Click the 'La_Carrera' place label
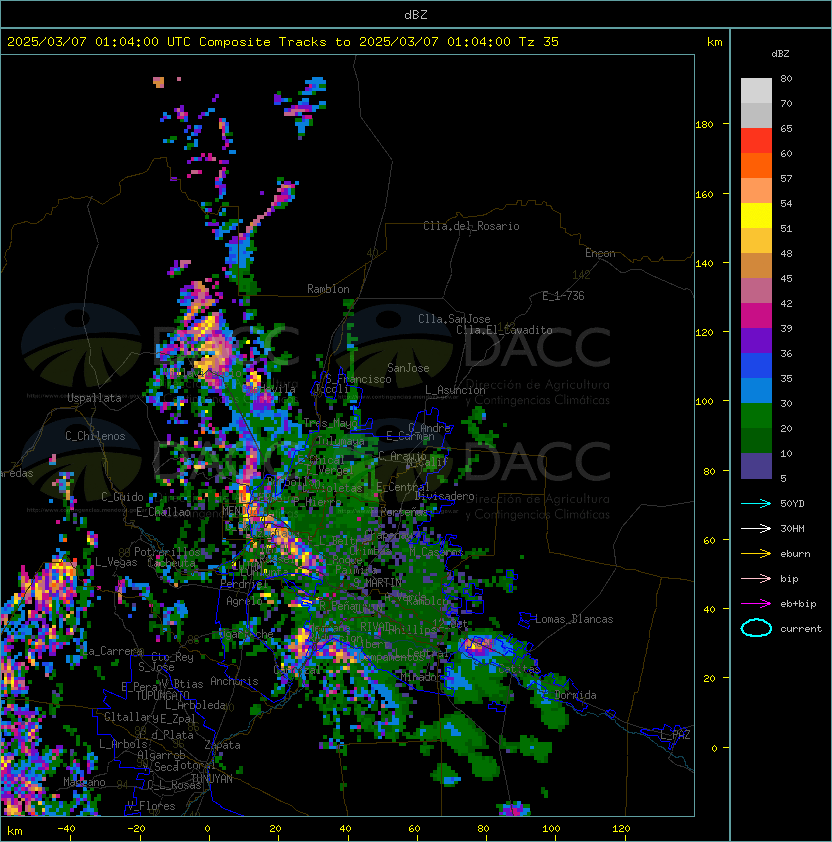Screen dimensions: 832x842 coord(112,651)
